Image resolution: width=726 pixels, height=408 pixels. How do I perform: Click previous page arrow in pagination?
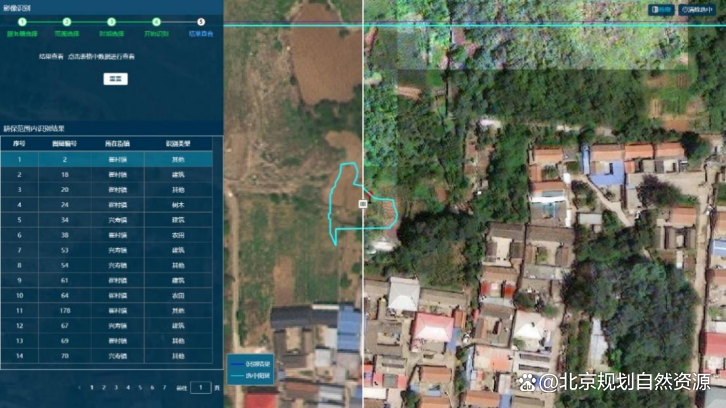[x=78, y=387]
